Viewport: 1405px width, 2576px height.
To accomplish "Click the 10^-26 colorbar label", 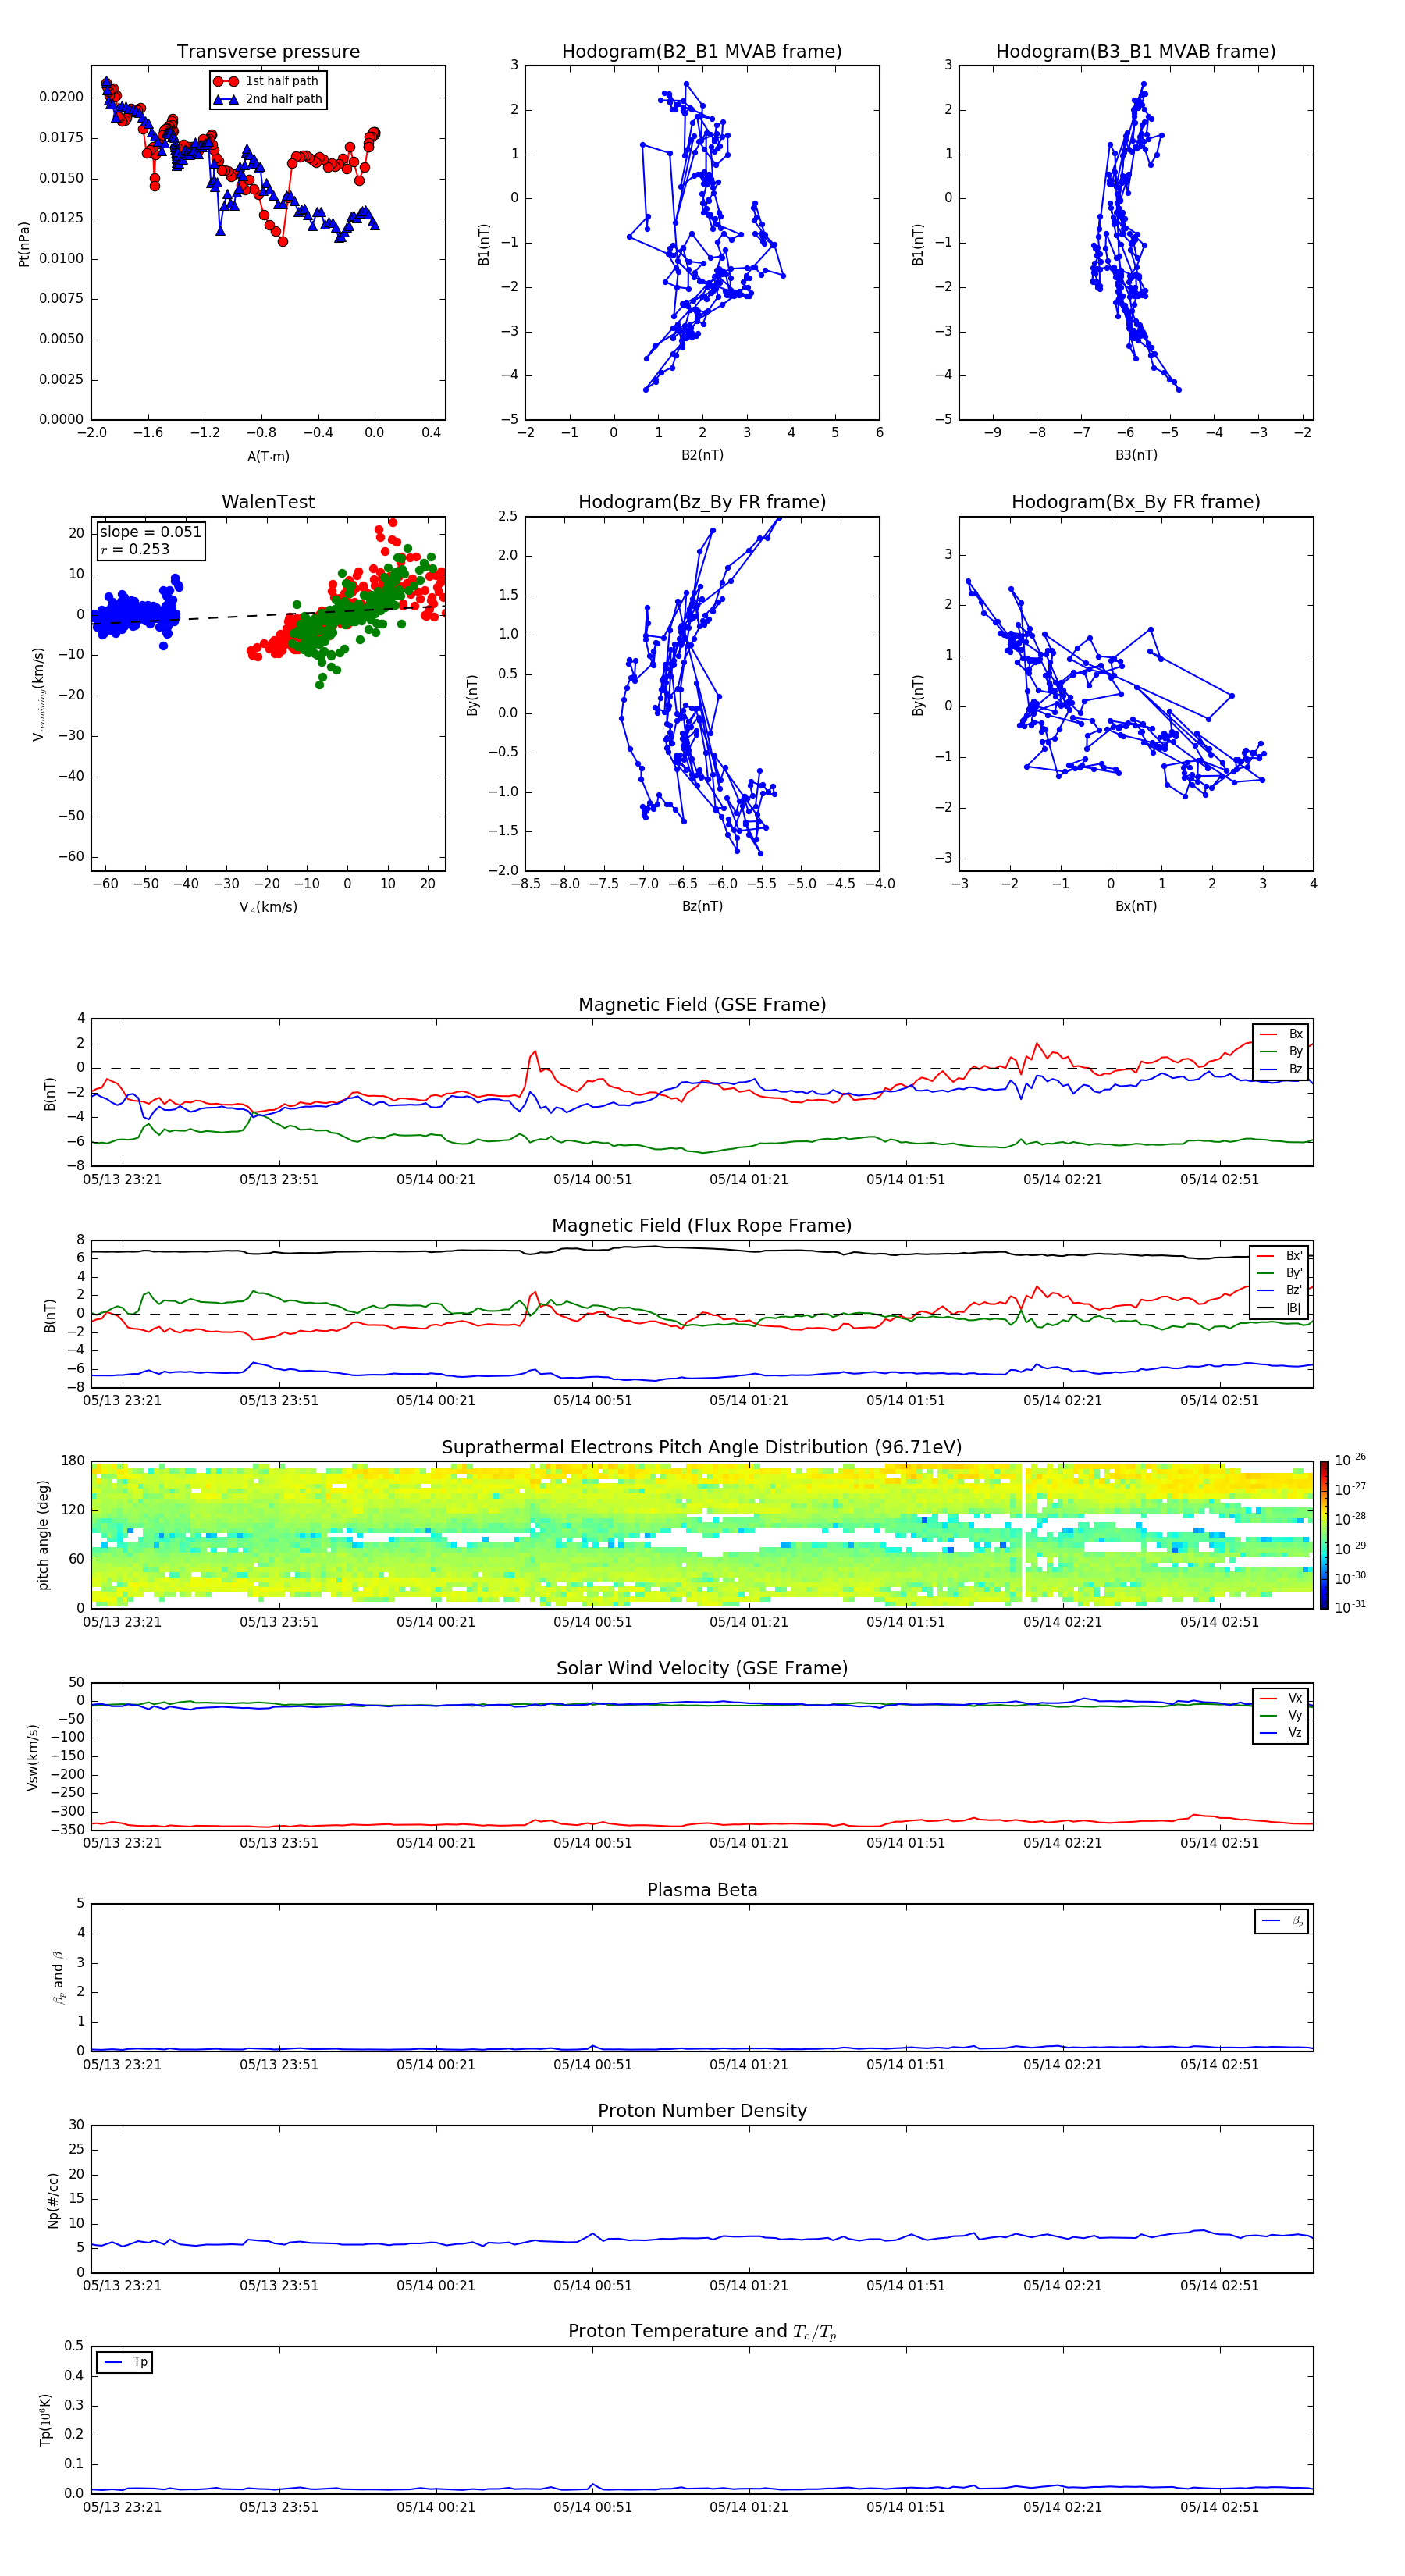I will click(1350, 1460).
